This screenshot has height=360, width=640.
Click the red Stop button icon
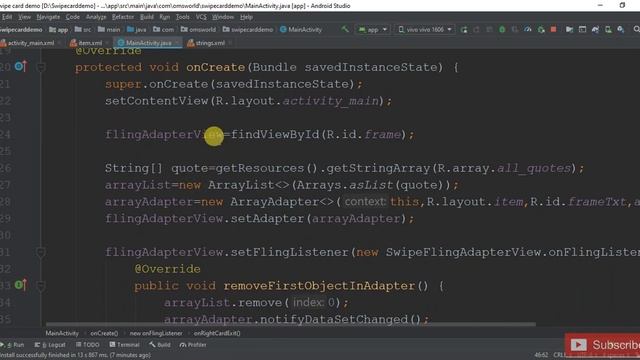(553, 29)
